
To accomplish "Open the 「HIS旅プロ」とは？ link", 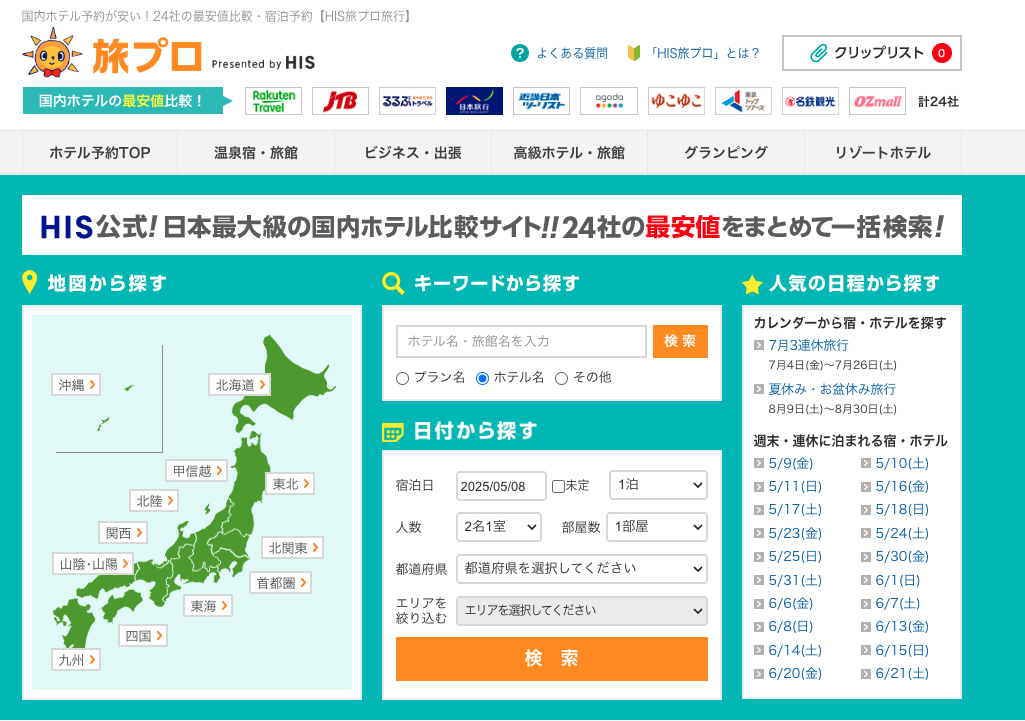I will pyautogui.click(x=703, y=53).
